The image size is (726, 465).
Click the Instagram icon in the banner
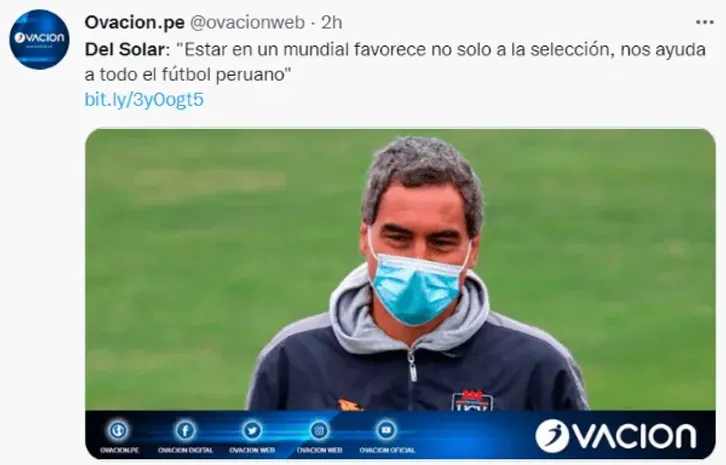319,430
